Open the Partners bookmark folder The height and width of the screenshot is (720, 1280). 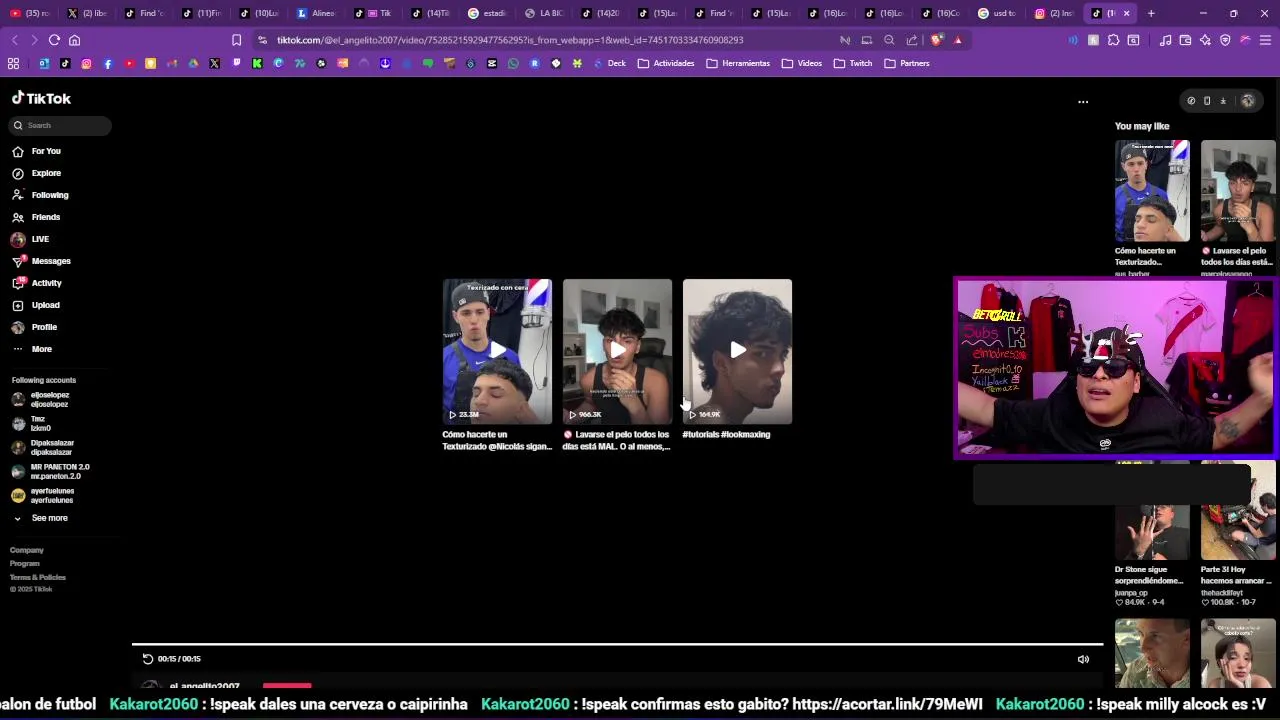pos(907,63)
